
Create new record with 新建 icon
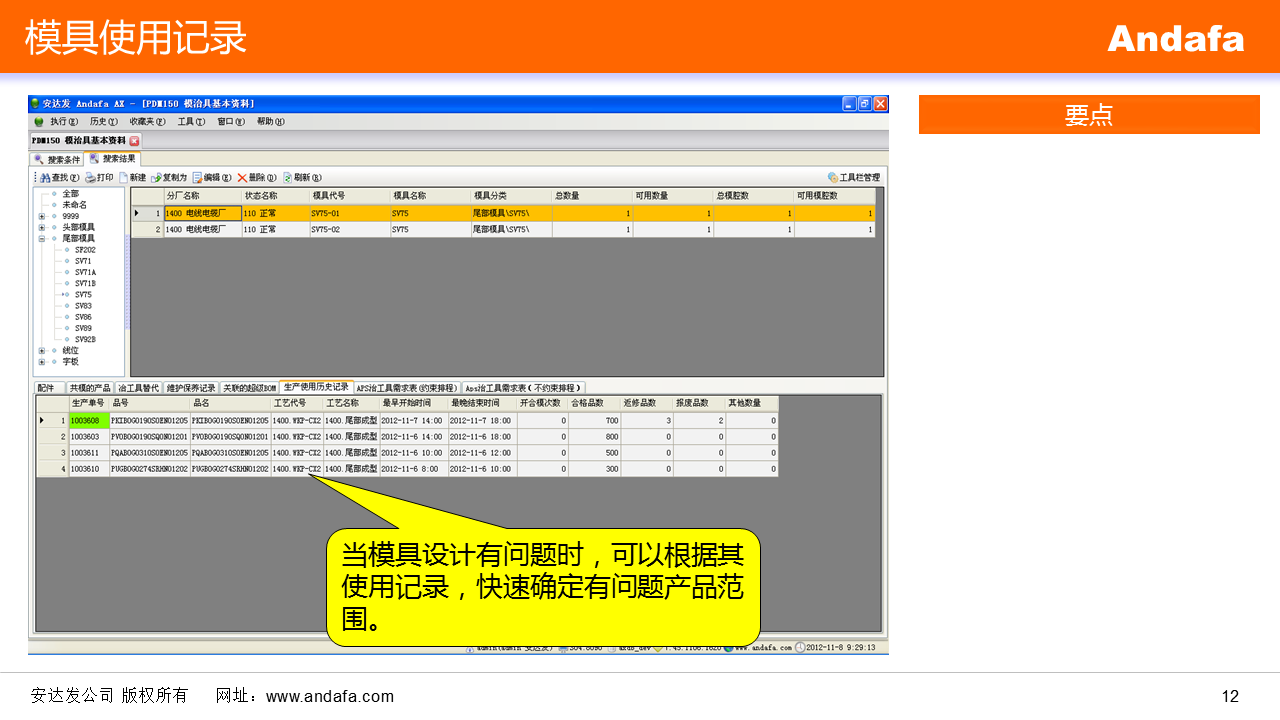pos(124,177)
